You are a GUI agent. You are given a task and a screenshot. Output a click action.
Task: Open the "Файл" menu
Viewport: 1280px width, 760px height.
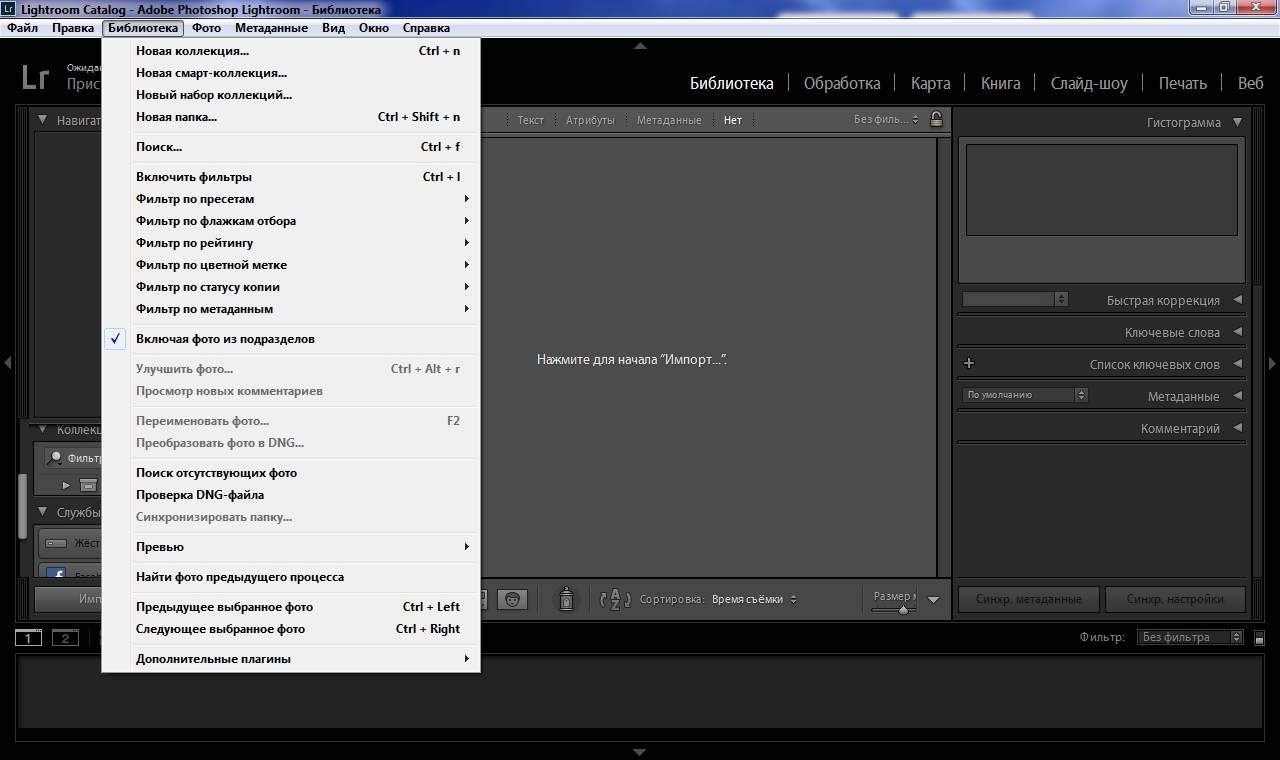click(x=22, y=28)
